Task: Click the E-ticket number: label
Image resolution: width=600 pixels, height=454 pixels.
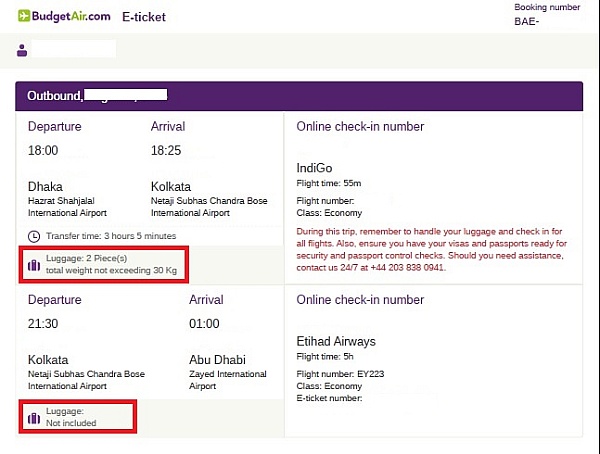Action: pos(329,398)
